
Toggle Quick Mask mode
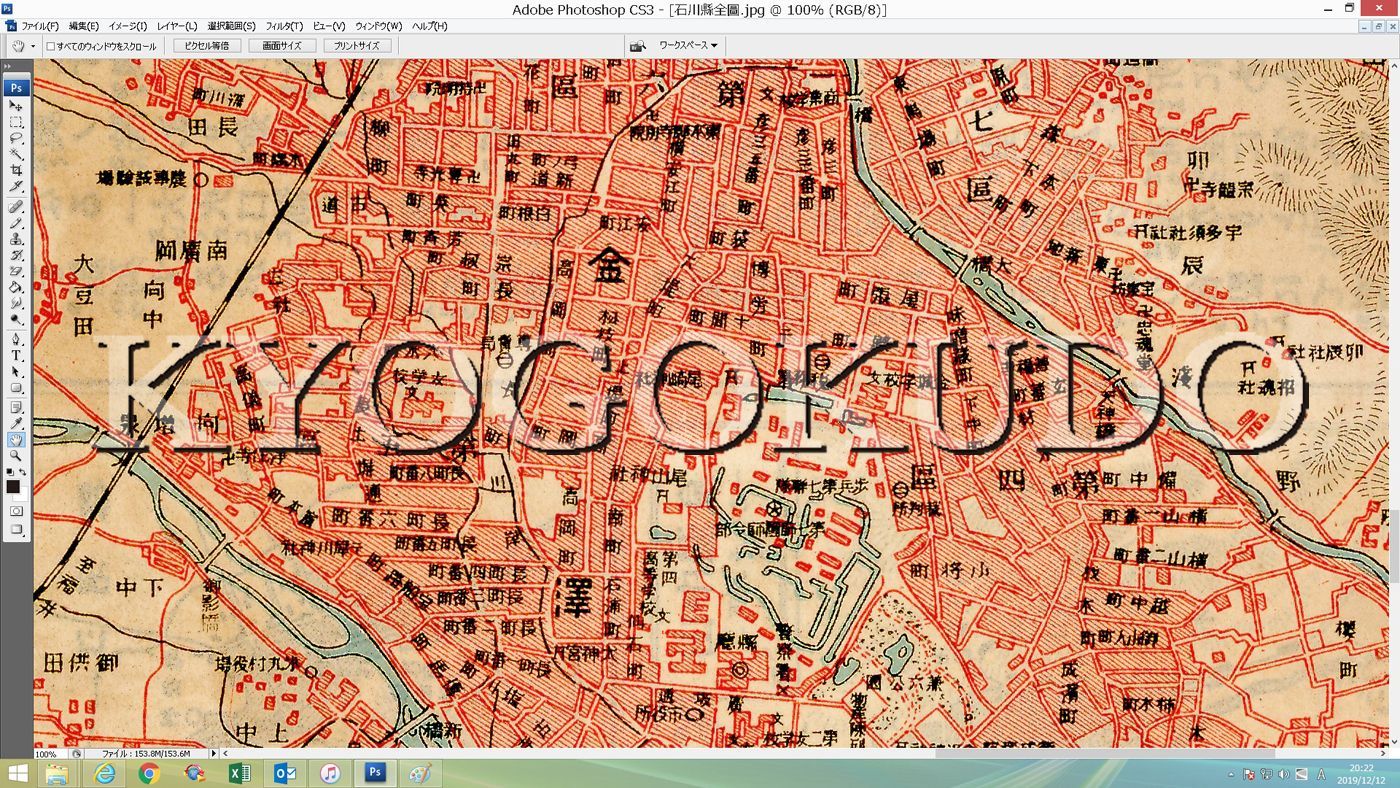(16, 511)
